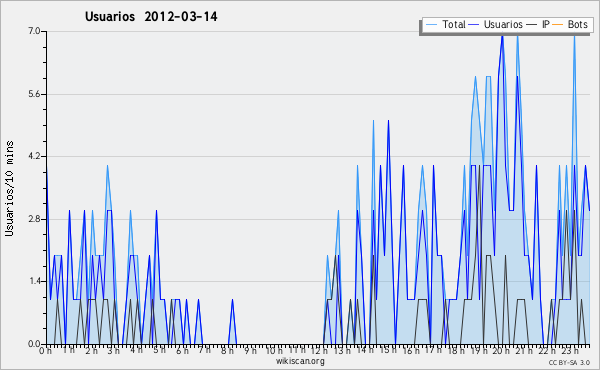This screenshot has height=370, width=600.
Task: Click the 'CC BY-SA 3.0' license text
Action: click(569, 362)
